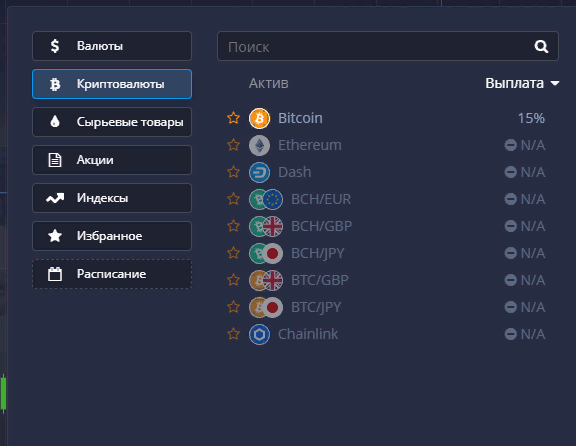576x446 pixels.
Task: Sort the list by Актив column header
Action: click(x=269, y=83)
